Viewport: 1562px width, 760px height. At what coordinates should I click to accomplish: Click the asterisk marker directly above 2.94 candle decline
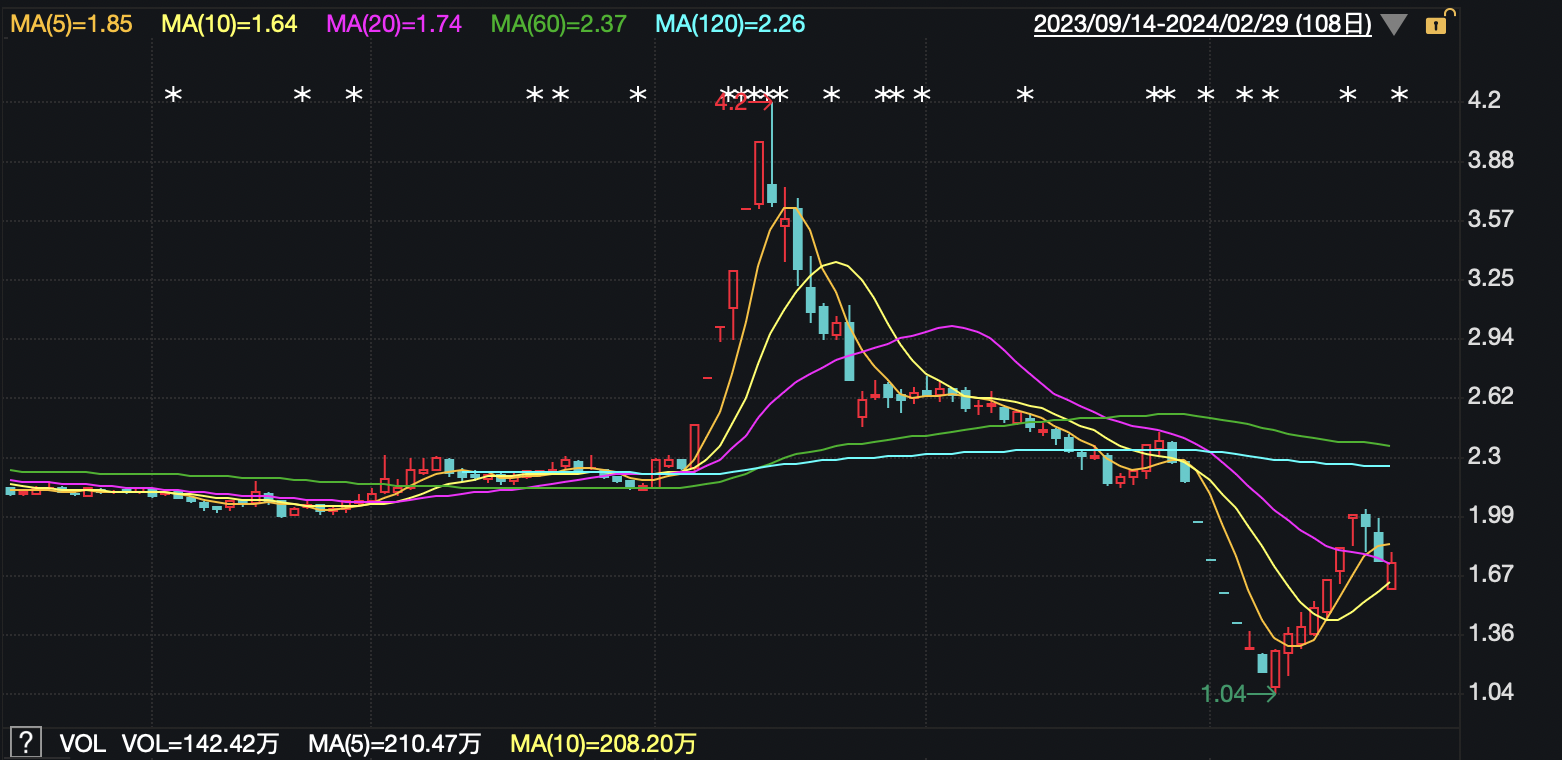[x=831, y=96]
